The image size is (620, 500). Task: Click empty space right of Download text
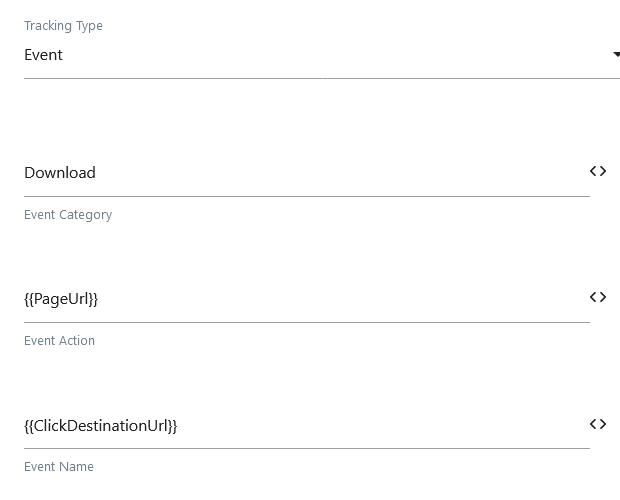(340, 173)
